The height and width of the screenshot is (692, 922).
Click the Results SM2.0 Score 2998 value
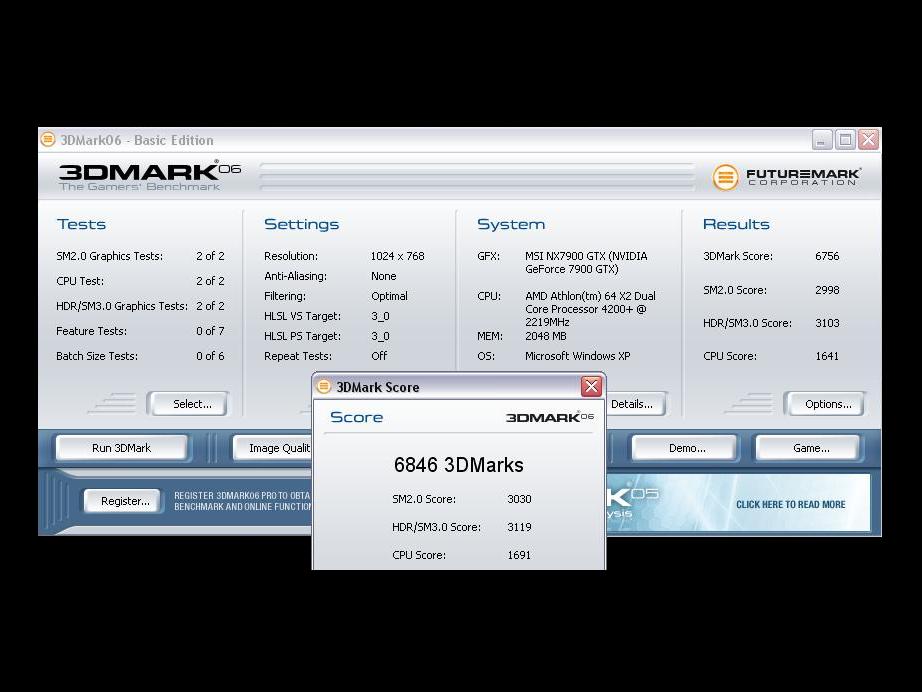(827, 290)
